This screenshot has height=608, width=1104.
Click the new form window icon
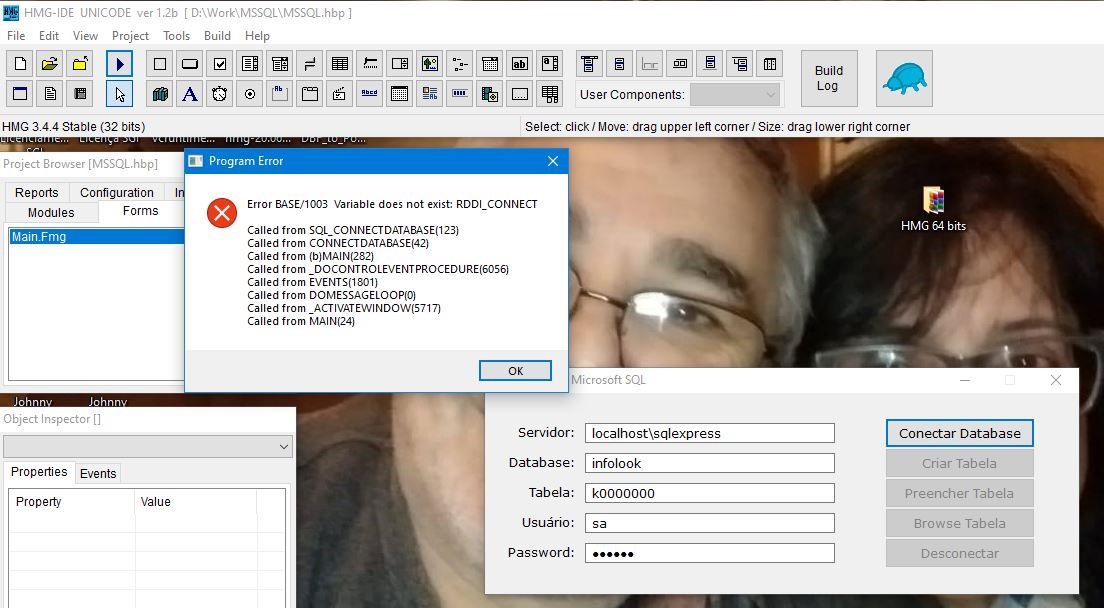tap(20, 94)
